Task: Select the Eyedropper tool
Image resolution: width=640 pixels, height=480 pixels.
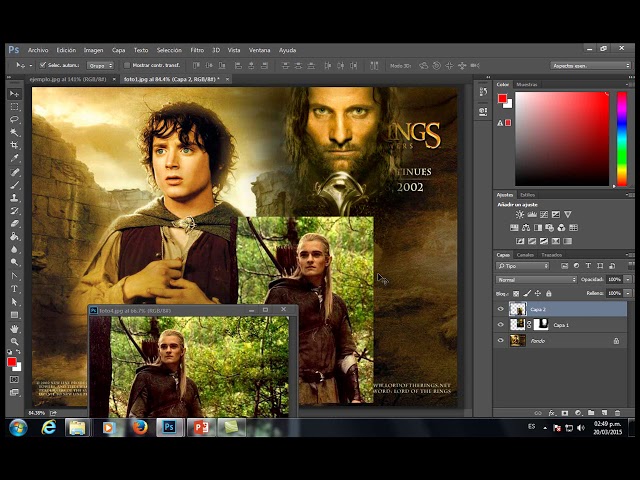Action: [14, 158]
